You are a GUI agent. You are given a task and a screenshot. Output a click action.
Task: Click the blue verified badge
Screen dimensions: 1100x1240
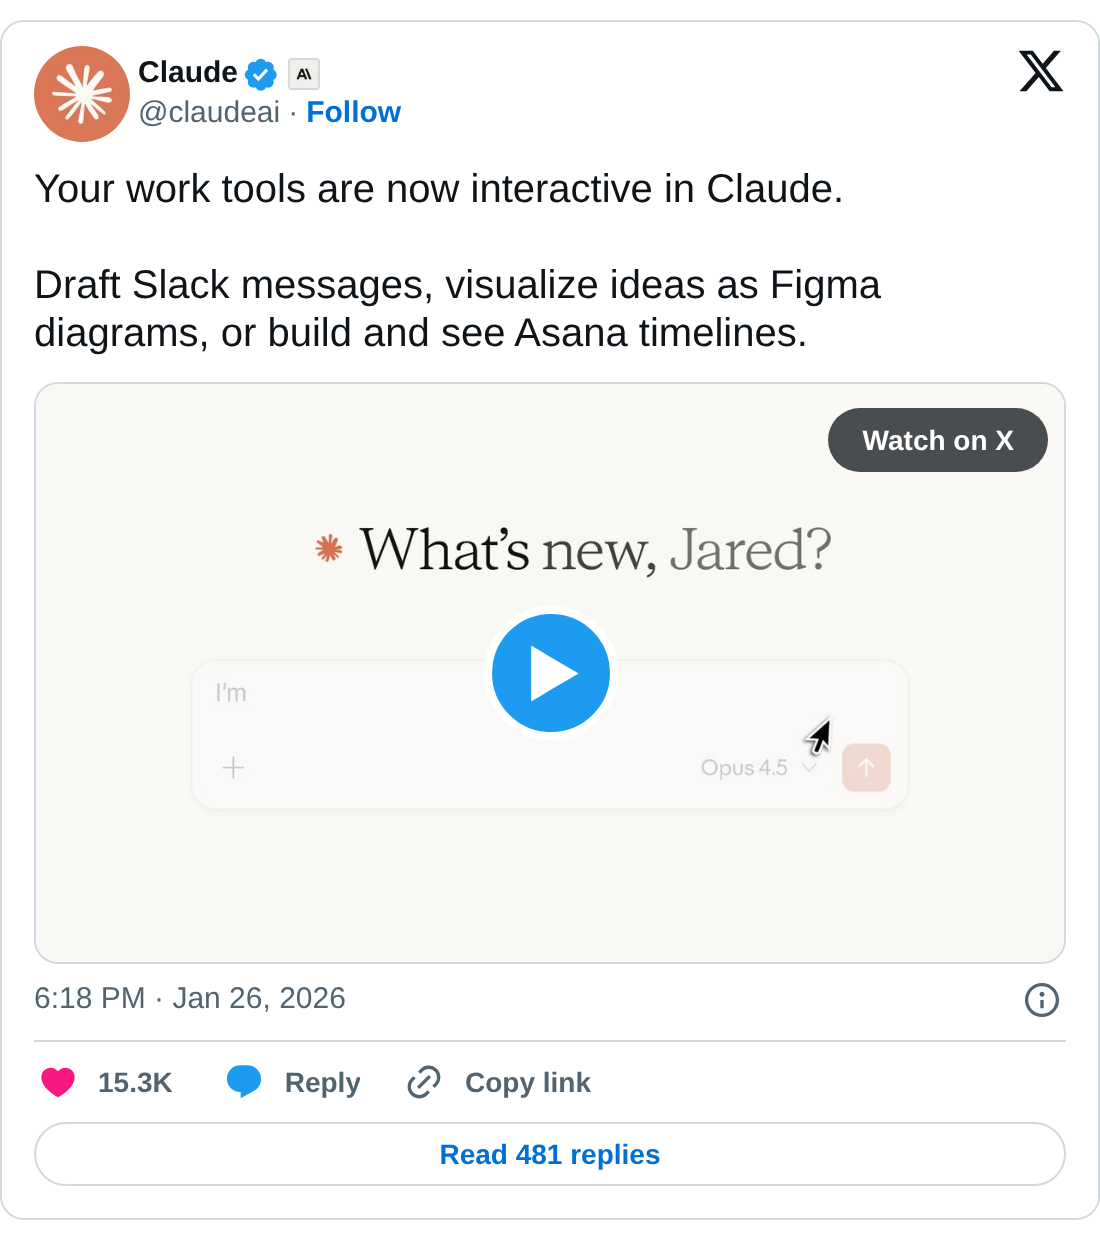pyautogui.click(x=261, y=74)
